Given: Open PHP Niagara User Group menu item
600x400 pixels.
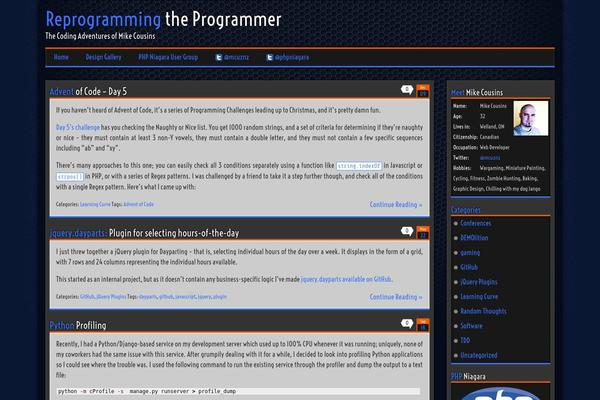Looking at the screenshot, I should [x=168, y=57].
